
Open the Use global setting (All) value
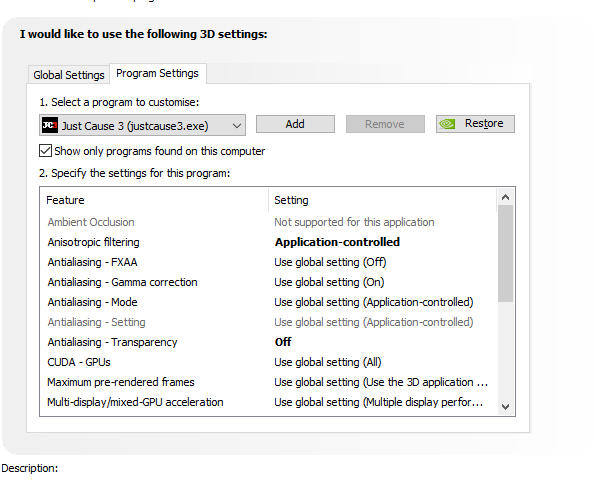click(328, 362)
